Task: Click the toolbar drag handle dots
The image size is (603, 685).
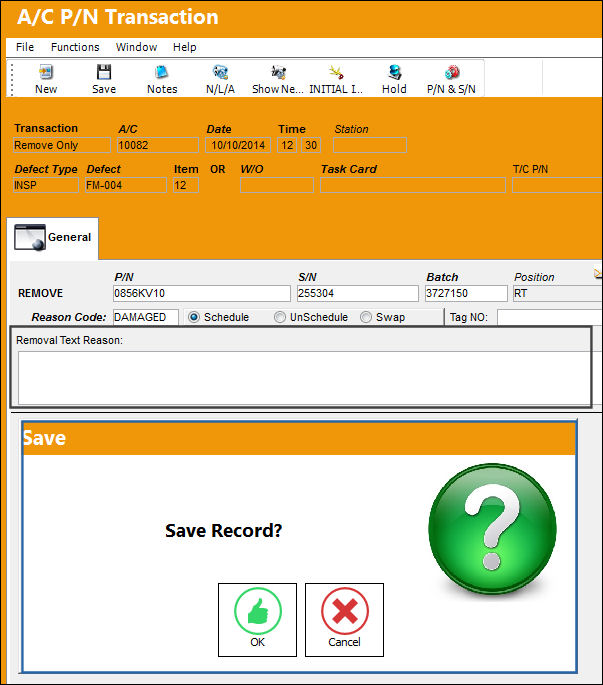Action: 12,80
